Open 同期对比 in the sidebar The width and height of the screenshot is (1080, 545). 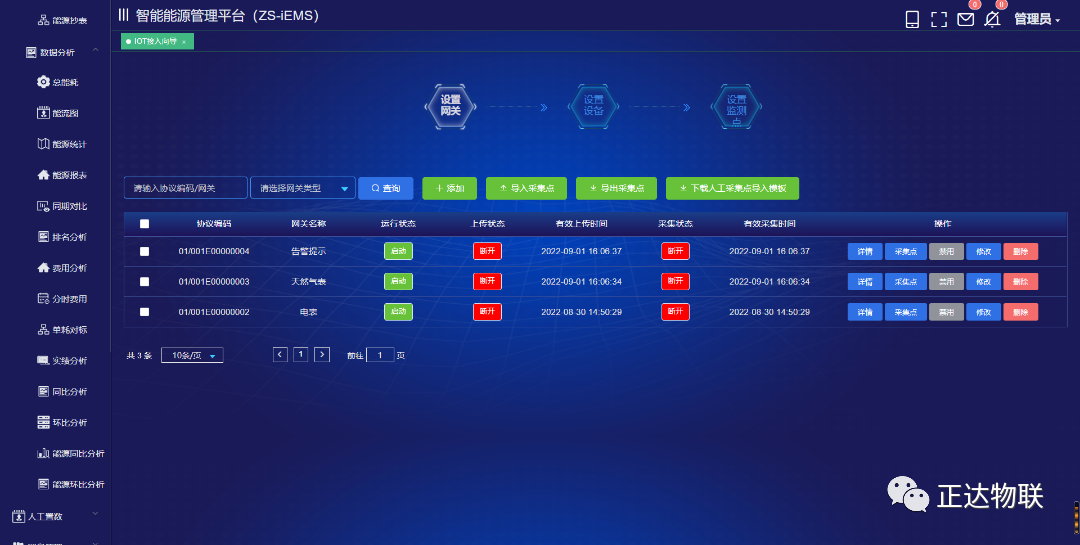click(62, 206)
